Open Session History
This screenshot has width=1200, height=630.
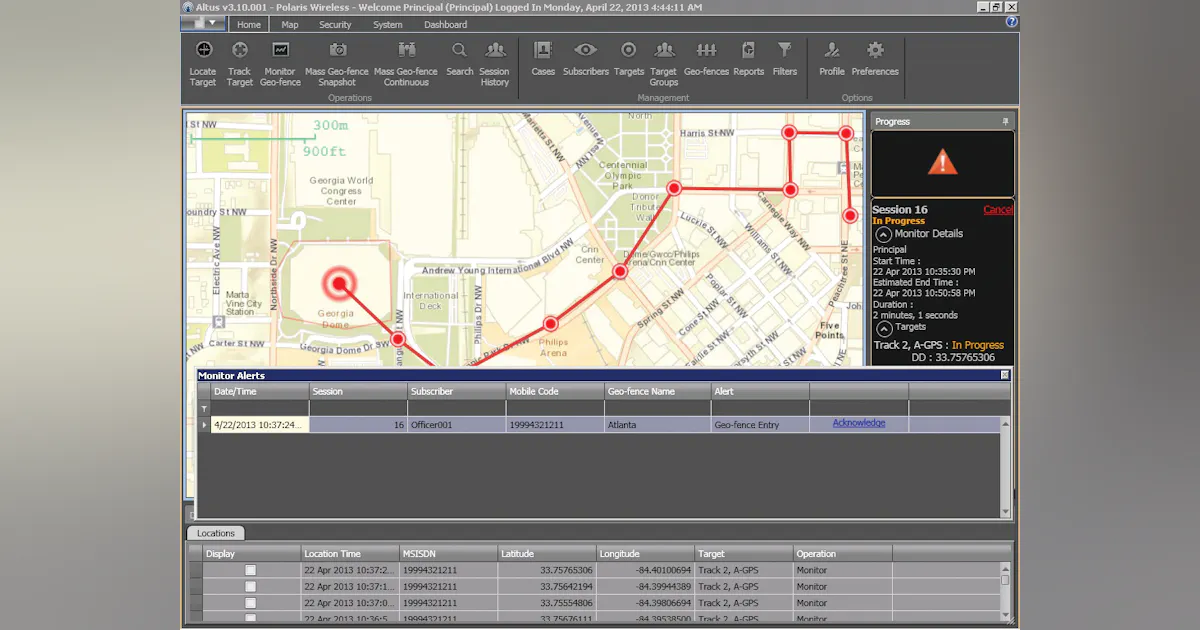pos(494,50)
